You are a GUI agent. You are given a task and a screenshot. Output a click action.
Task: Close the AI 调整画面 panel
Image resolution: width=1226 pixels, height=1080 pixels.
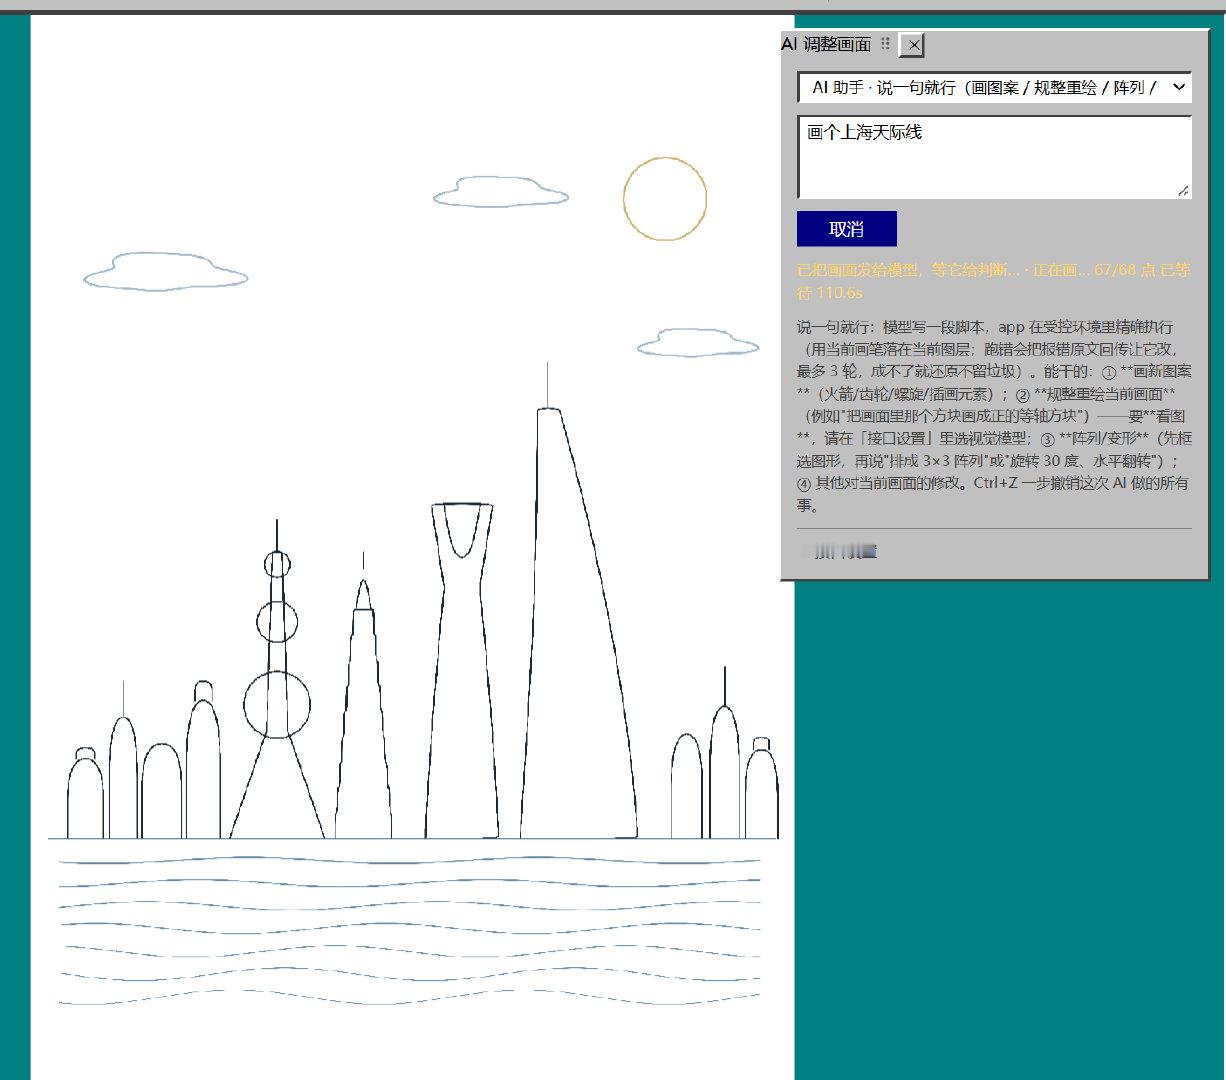tap(912, 45)
